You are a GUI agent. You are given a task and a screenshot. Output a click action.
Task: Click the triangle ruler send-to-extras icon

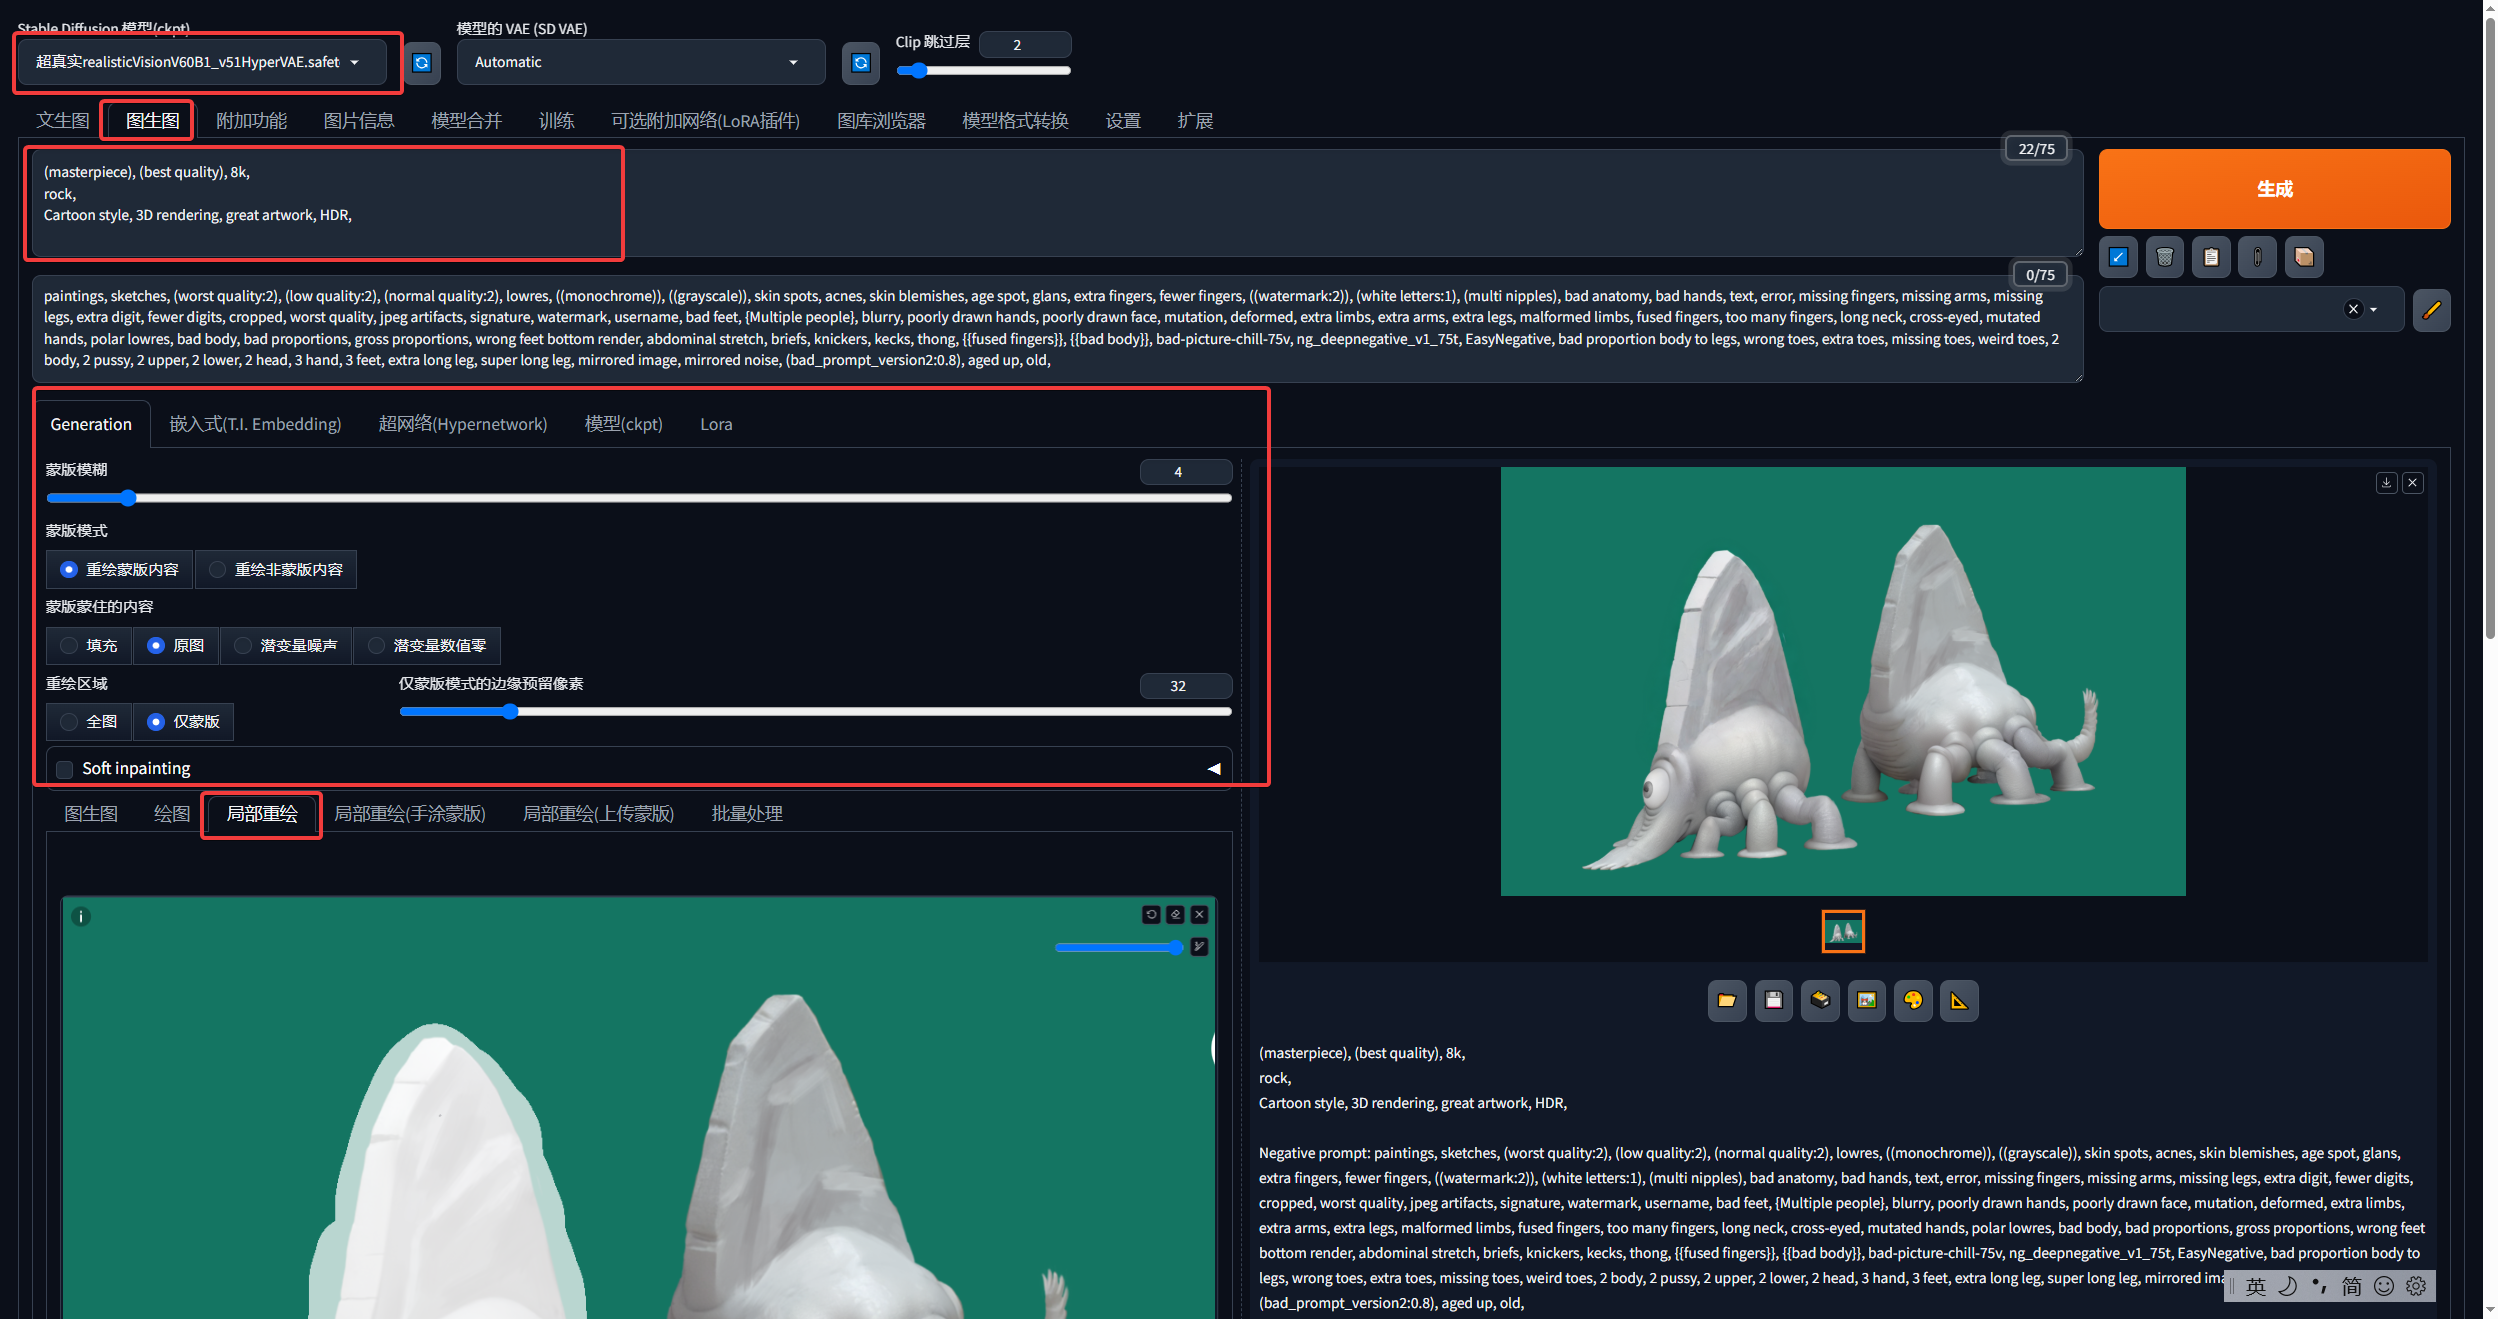(x=1959, y=1000)
